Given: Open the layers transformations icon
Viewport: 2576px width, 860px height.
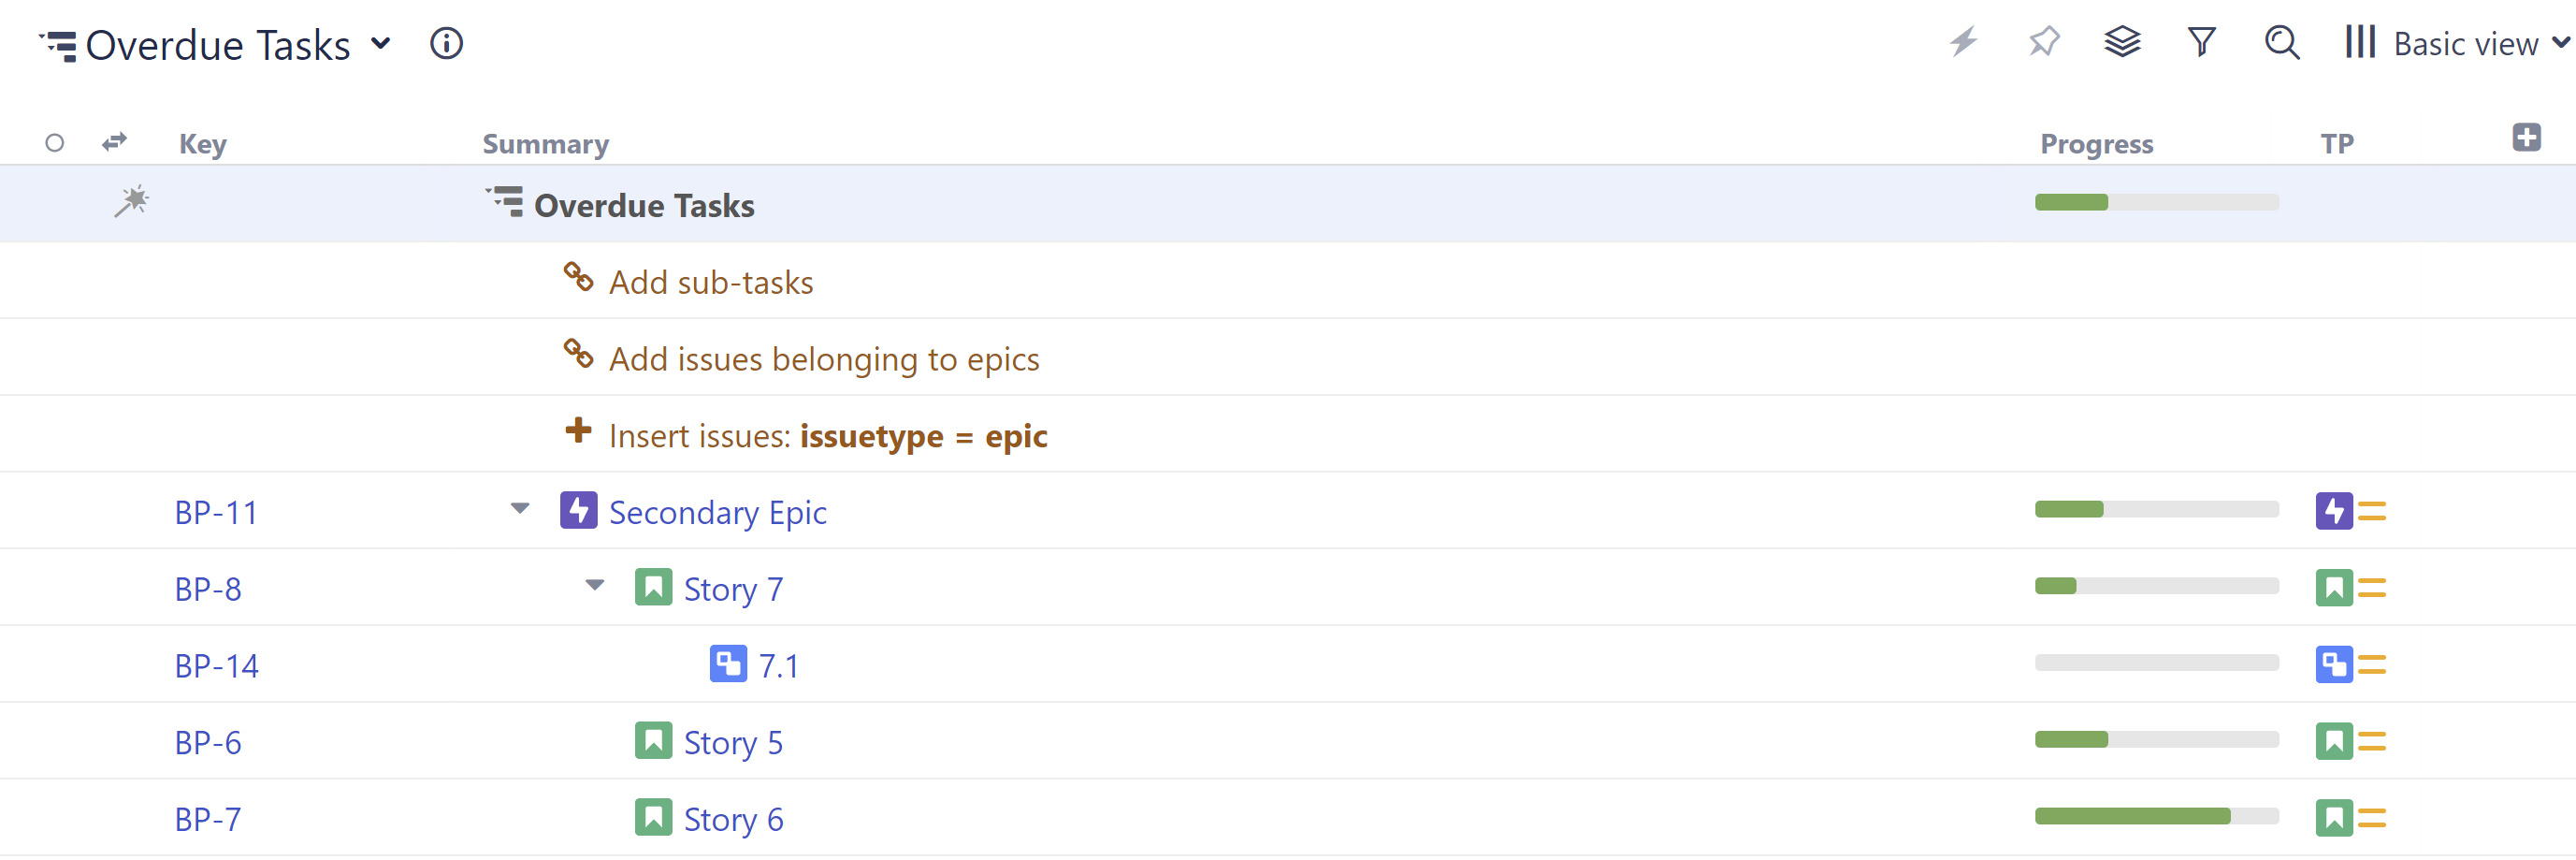Looking at the screenshot, I should point(2122,43).
